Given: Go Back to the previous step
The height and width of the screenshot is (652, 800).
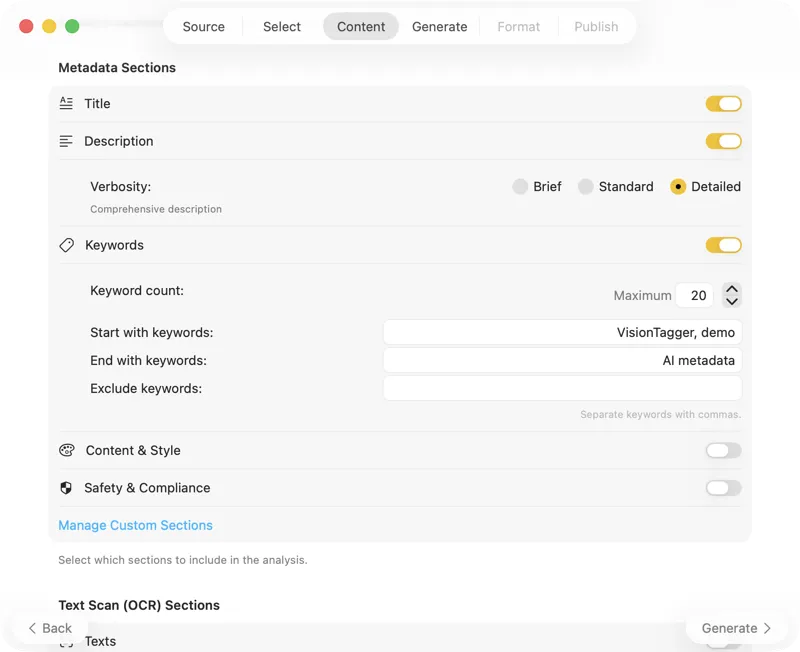Looking at the screenshot, I should tap(50, 629).
